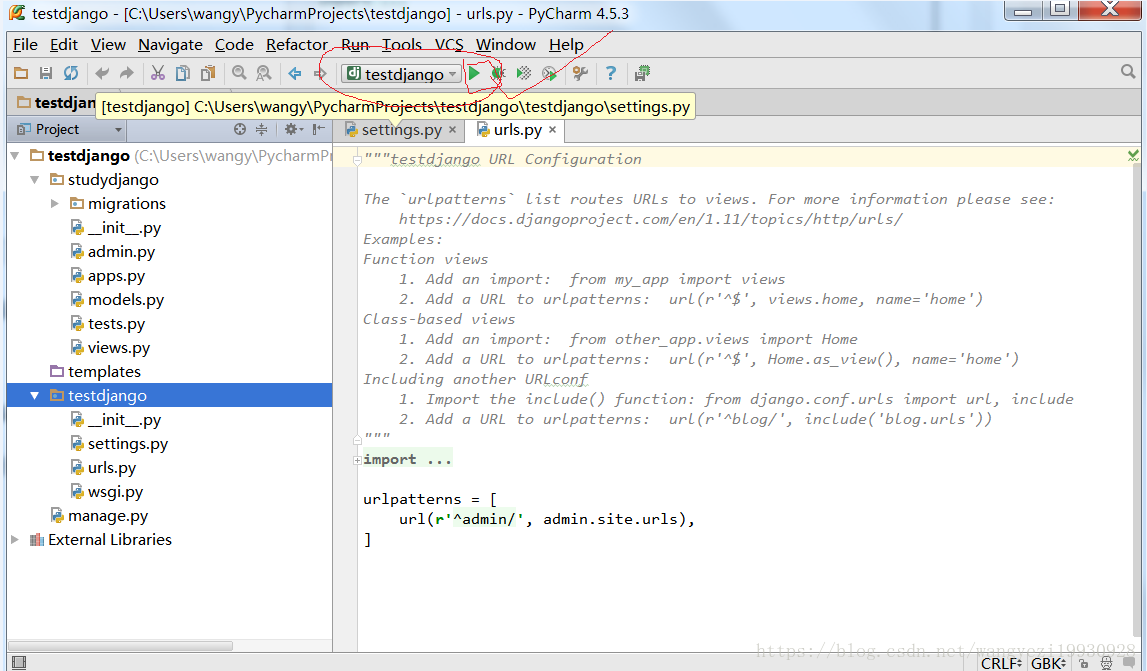This screenshot has height=671, width=1147.
Task: Open event log speech bubble icon
Action: point(1129,663)
